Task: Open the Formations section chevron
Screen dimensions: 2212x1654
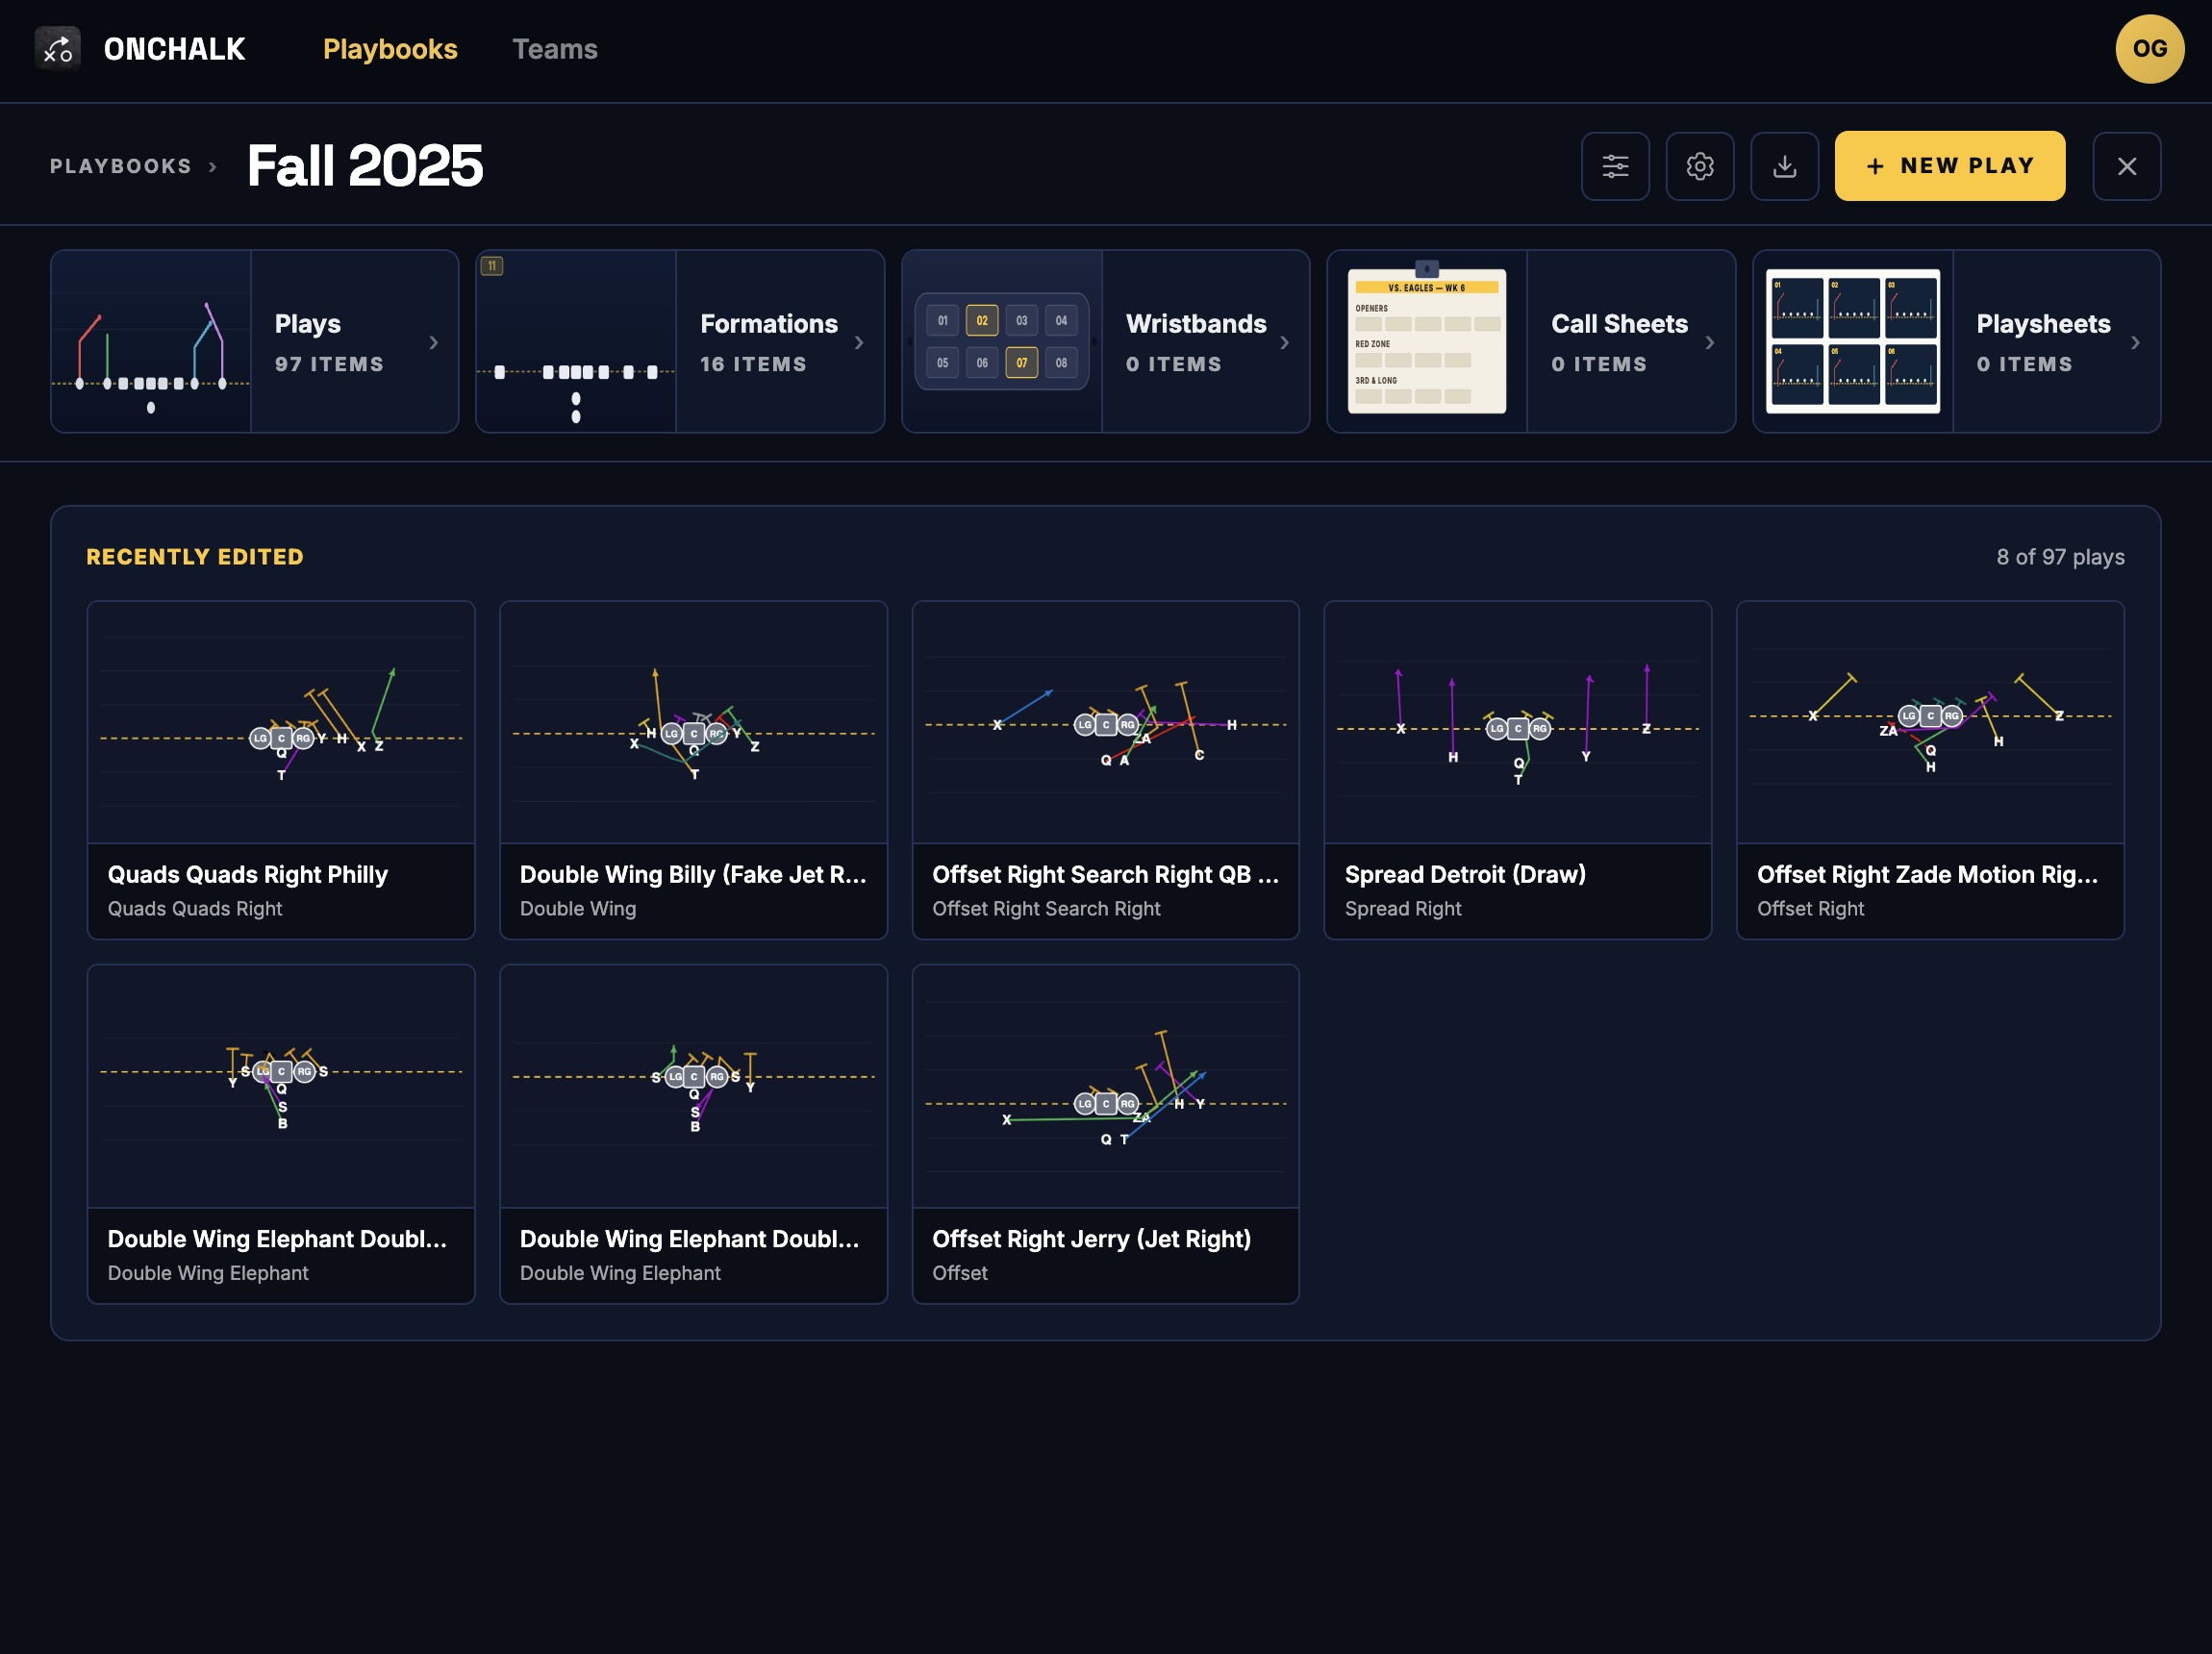Action: pyautogui.click(x=859, y=343)
